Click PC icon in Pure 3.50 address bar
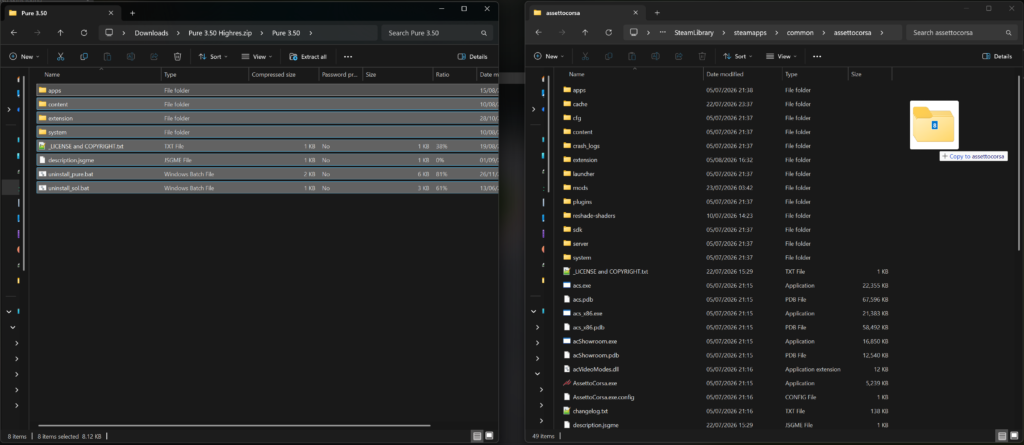 (109, 33)
